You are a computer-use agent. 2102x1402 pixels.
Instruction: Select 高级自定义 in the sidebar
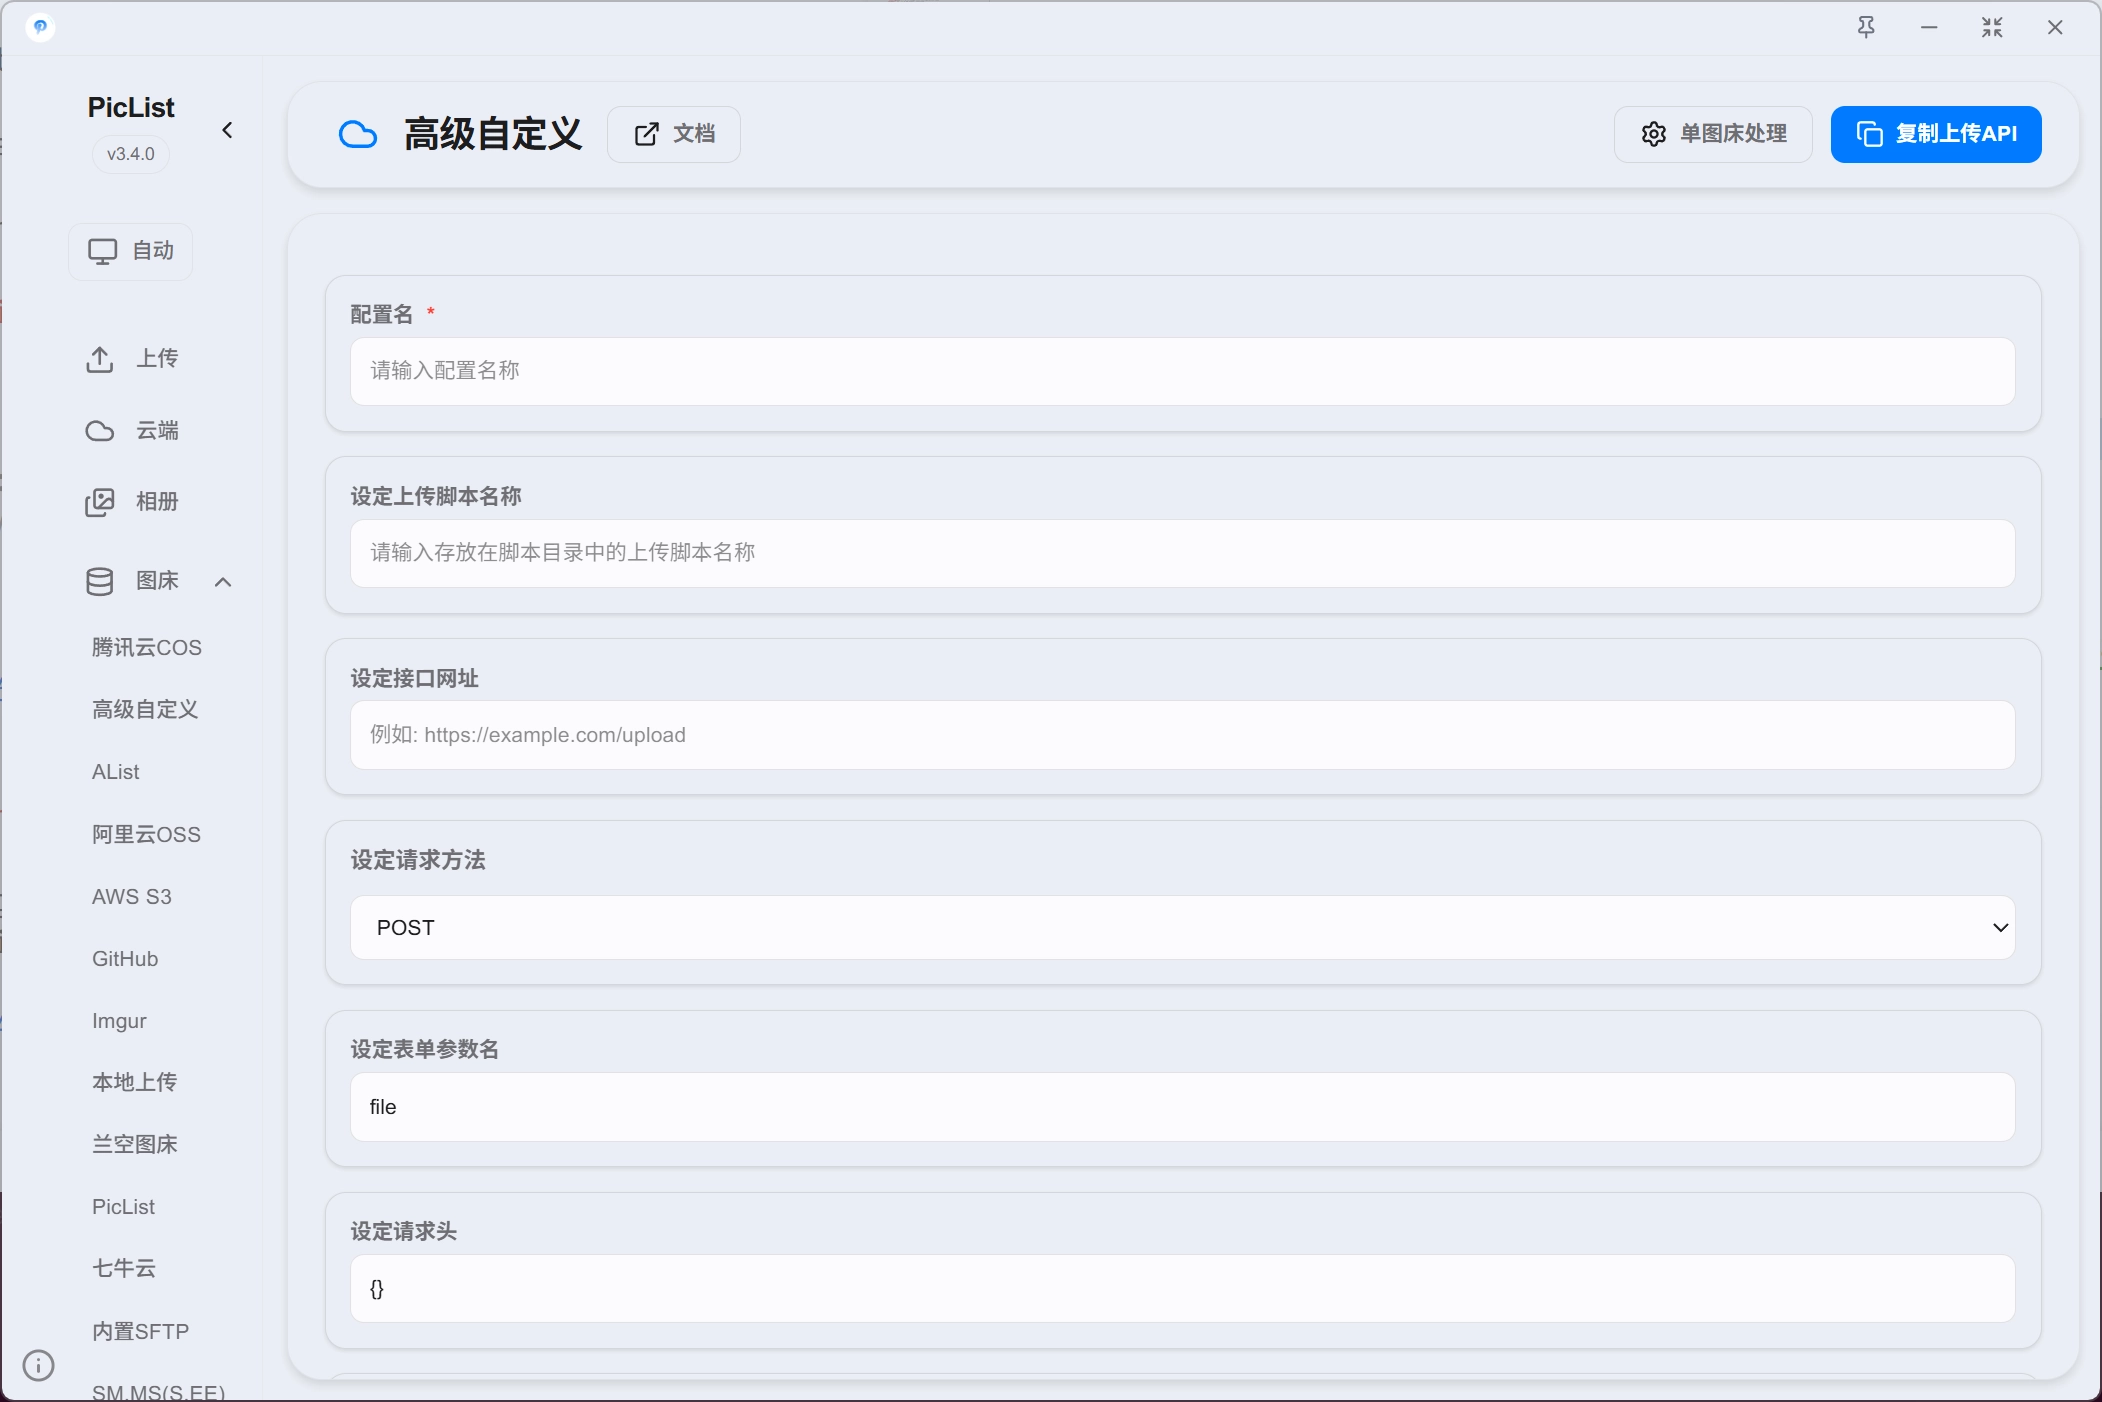click(x=145, y=710)
